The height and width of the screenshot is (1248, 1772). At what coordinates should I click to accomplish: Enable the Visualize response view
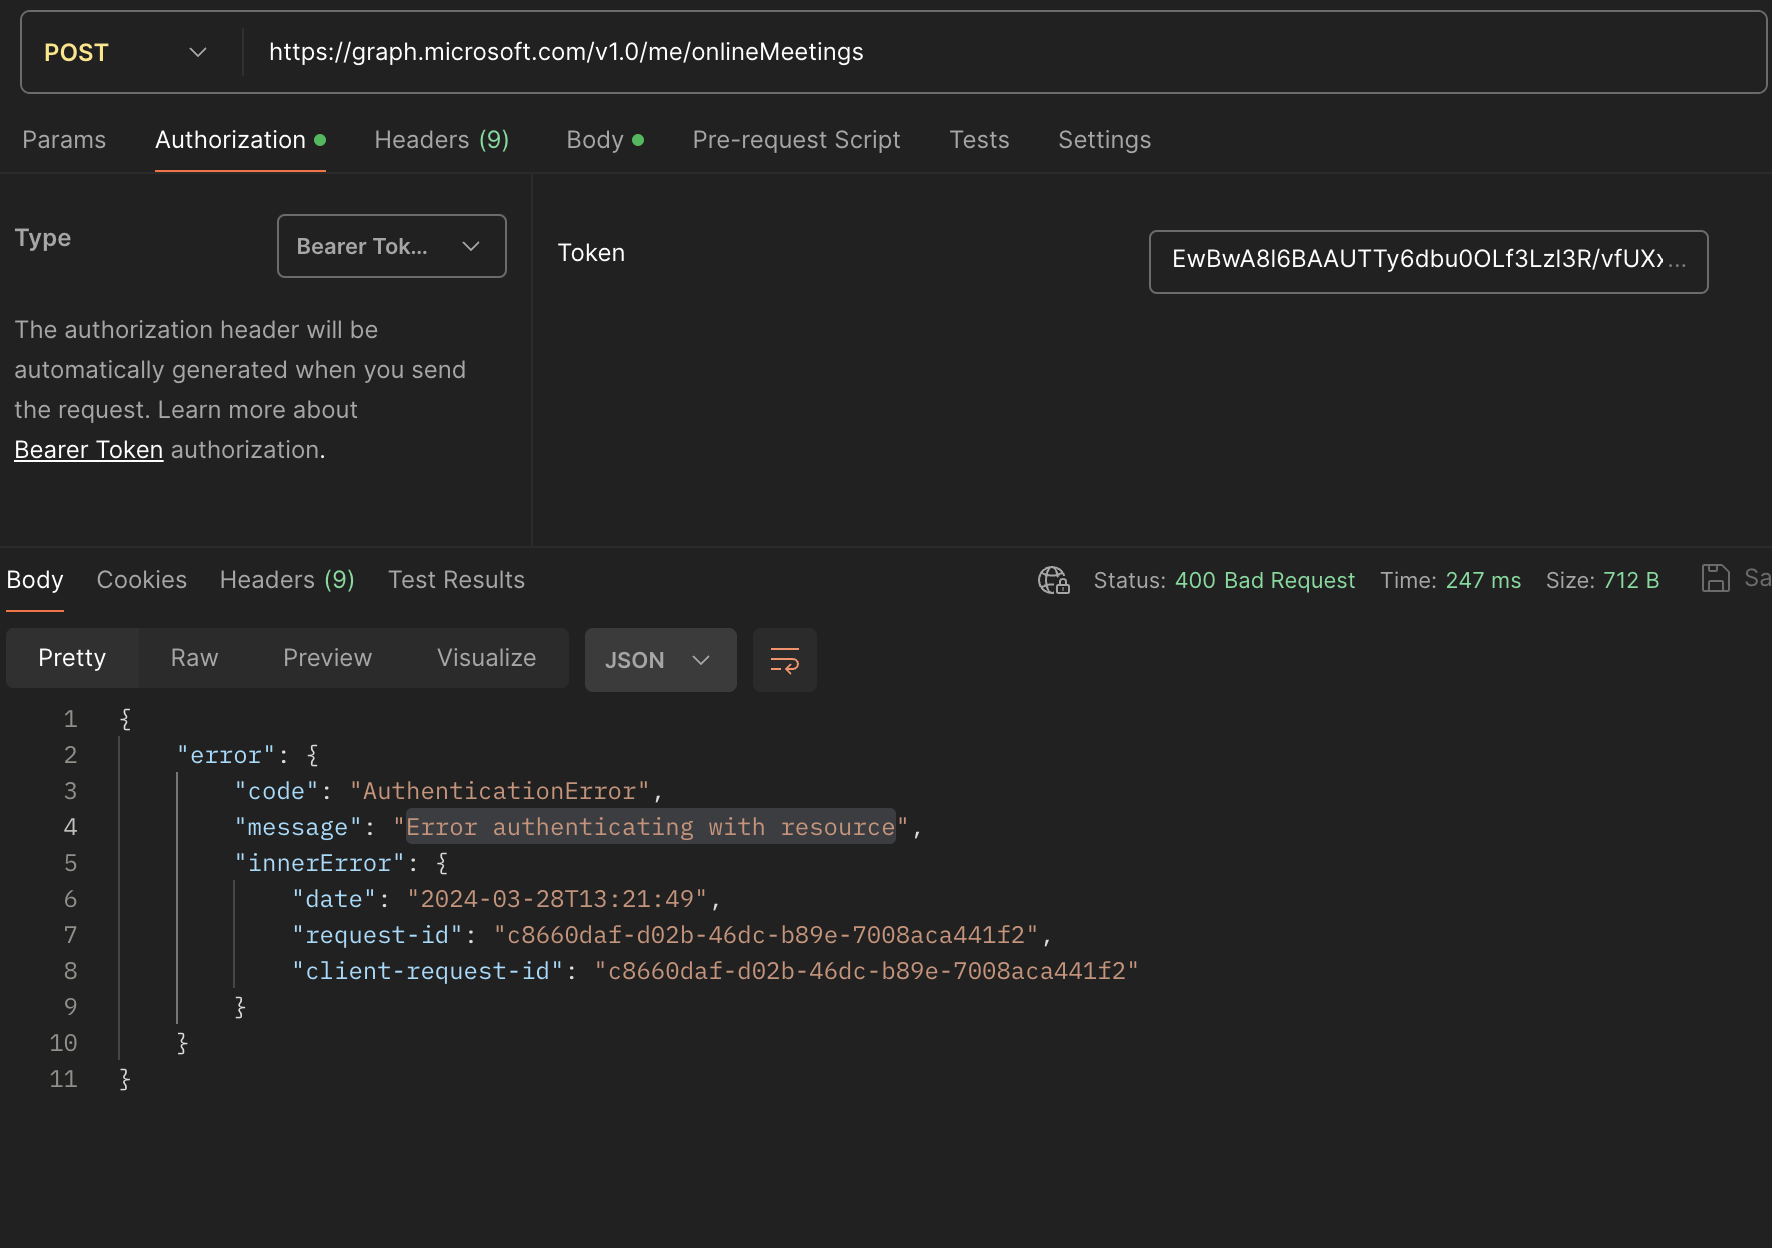click(486, 658)
